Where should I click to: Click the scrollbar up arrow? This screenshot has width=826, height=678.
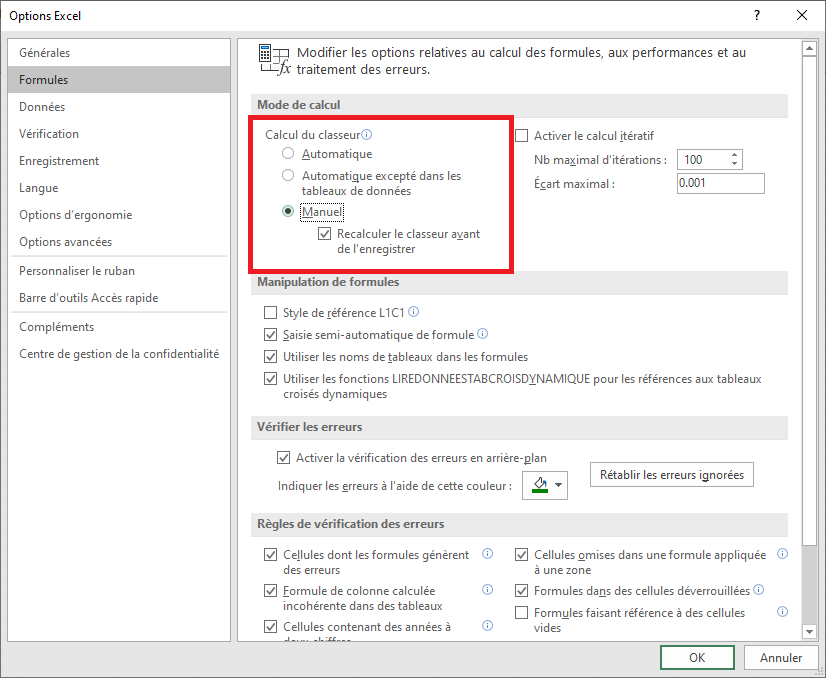[x=809, y=48]
